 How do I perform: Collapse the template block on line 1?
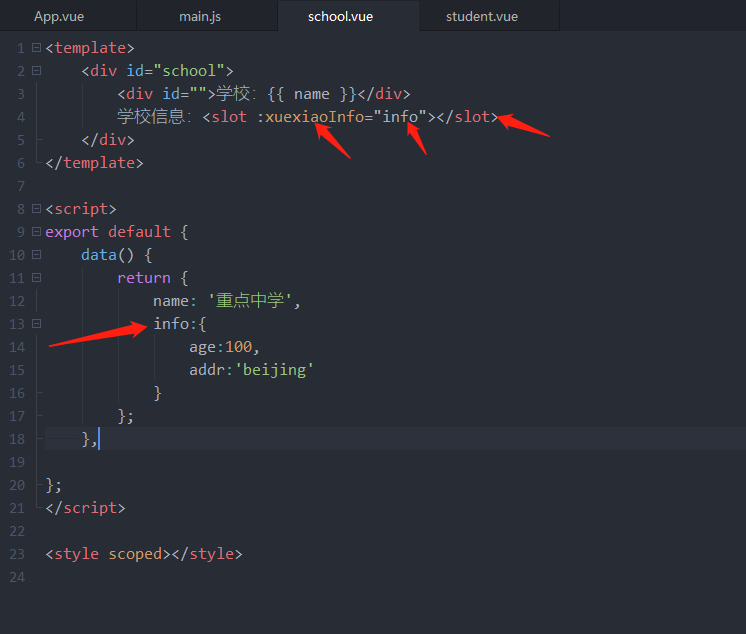coord(36,48)
